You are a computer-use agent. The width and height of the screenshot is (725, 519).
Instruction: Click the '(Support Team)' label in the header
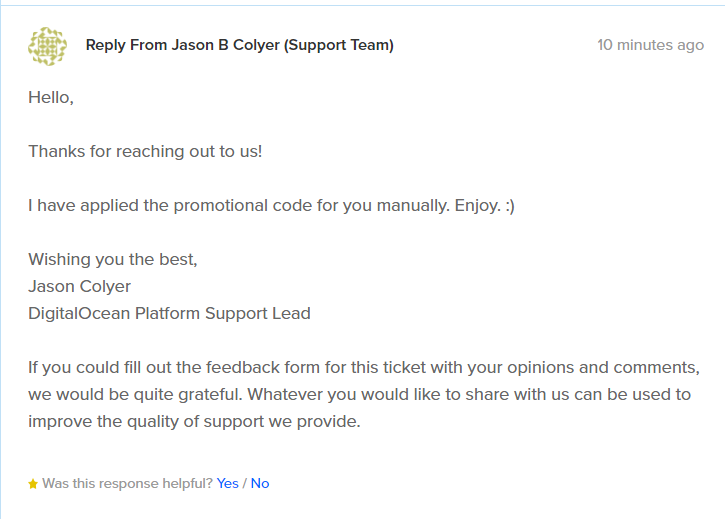pyautogui.click(x=339, y=45)
